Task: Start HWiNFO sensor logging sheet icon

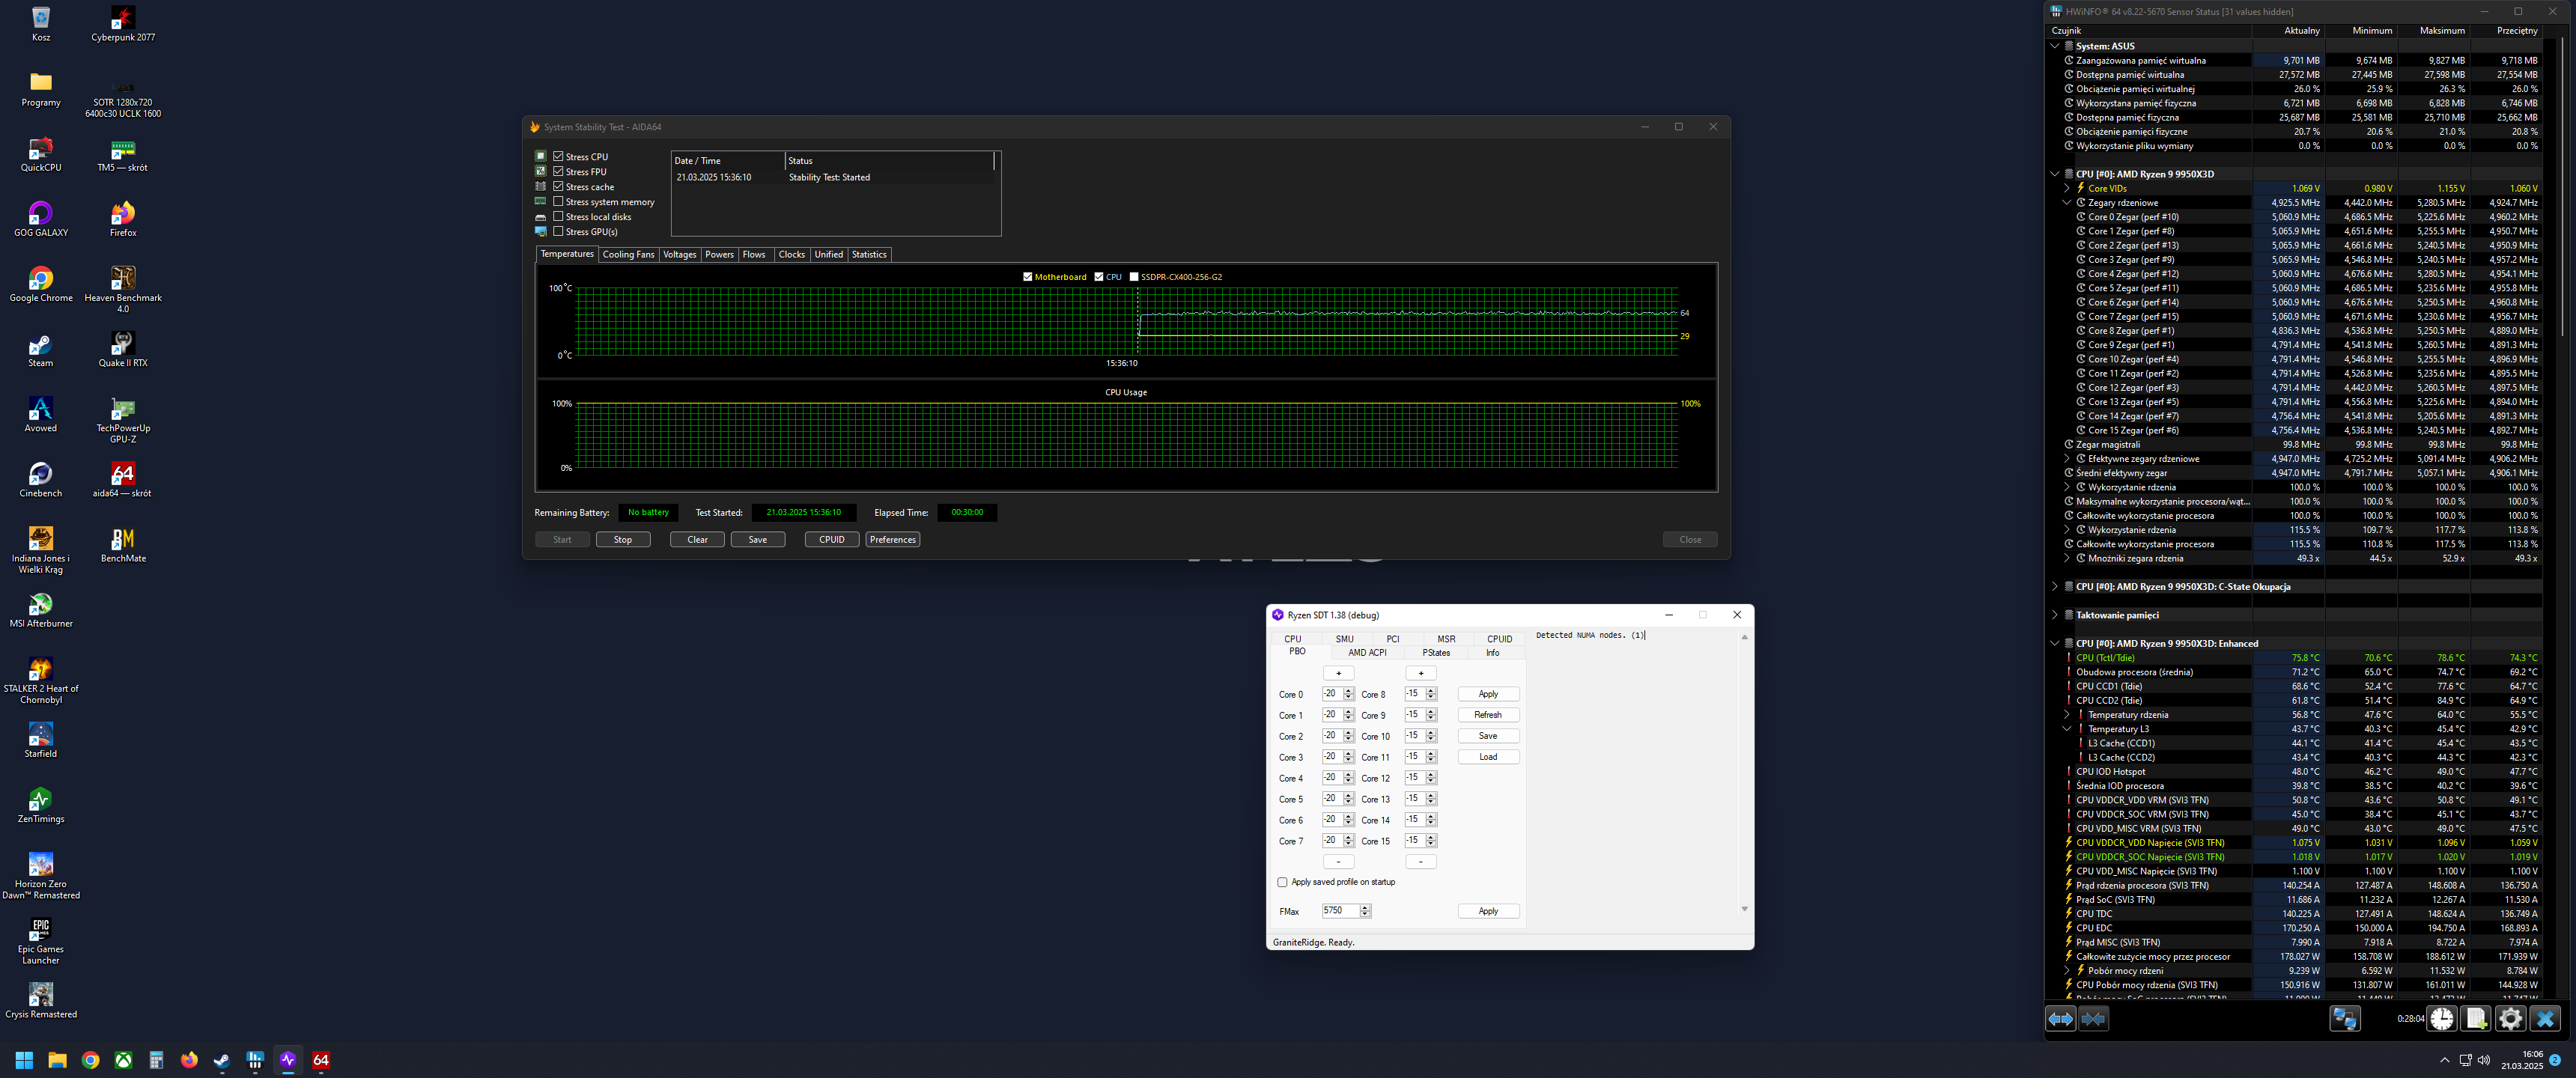Action: tap(2476, 1019)
